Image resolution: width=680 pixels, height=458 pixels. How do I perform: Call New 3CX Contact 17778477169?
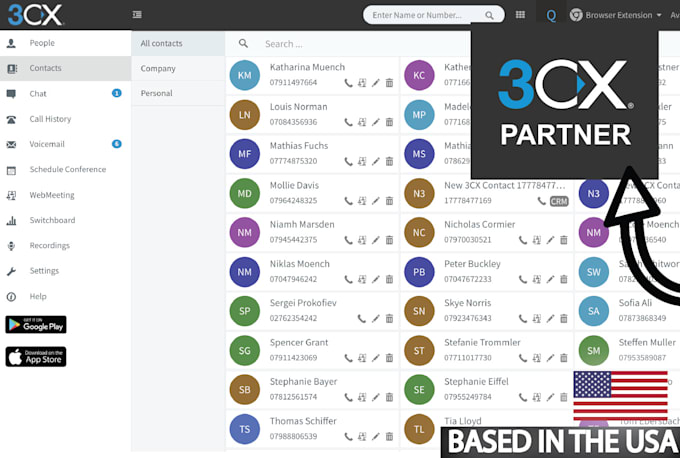coord(541,201)
